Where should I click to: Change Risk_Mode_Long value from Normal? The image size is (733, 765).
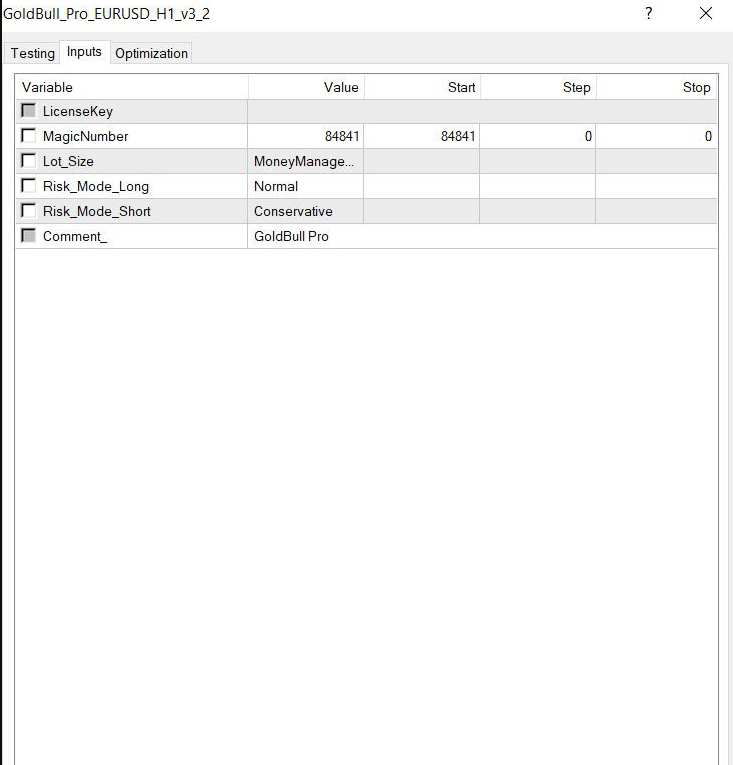pos(304,186)
